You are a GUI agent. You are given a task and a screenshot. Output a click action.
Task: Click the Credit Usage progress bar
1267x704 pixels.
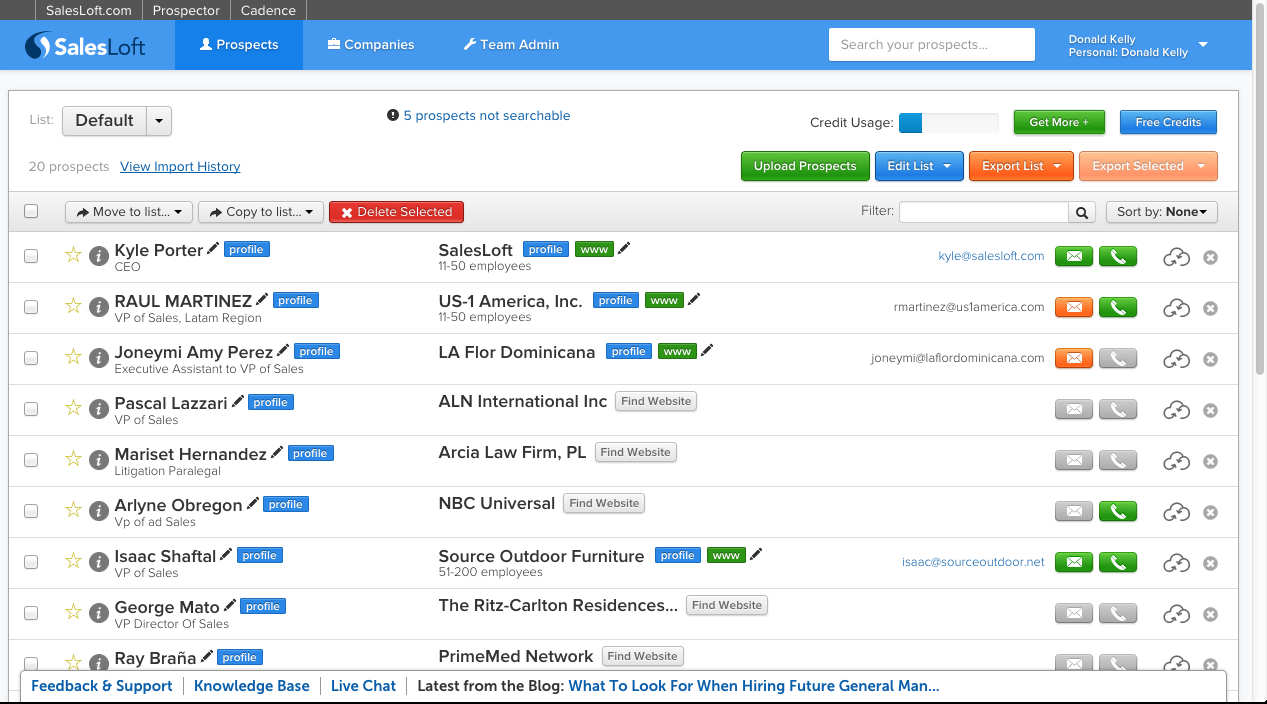point(948,123)
